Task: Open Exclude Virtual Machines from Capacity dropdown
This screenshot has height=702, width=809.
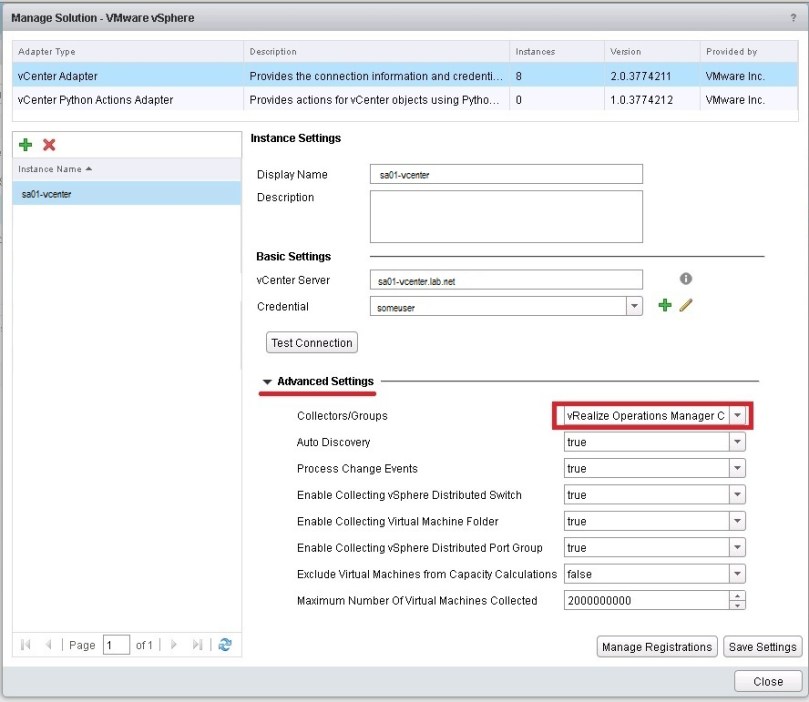Action: [x=737, y=574]
